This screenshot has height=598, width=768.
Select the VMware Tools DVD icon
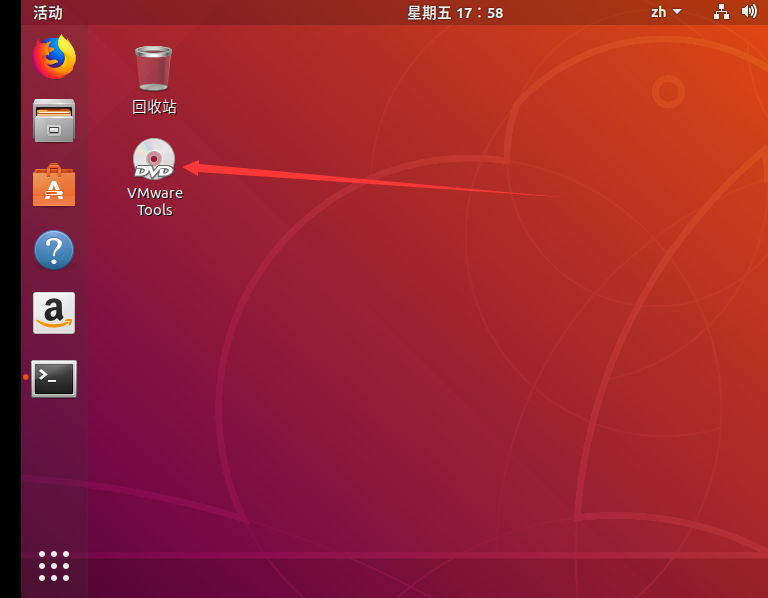(x=154, y=159)
